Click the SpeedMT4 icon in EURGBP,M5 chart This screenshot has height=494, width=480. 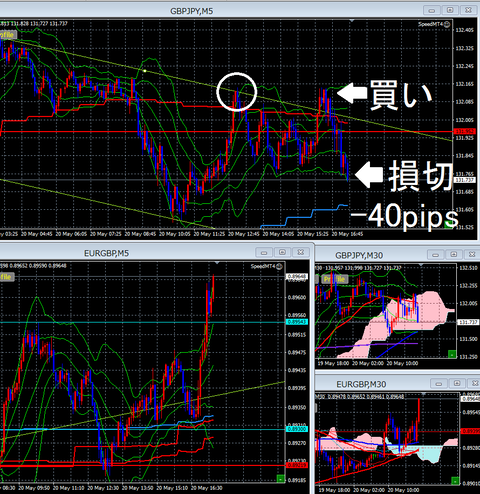pyautogui.click(x=279, y=266)
